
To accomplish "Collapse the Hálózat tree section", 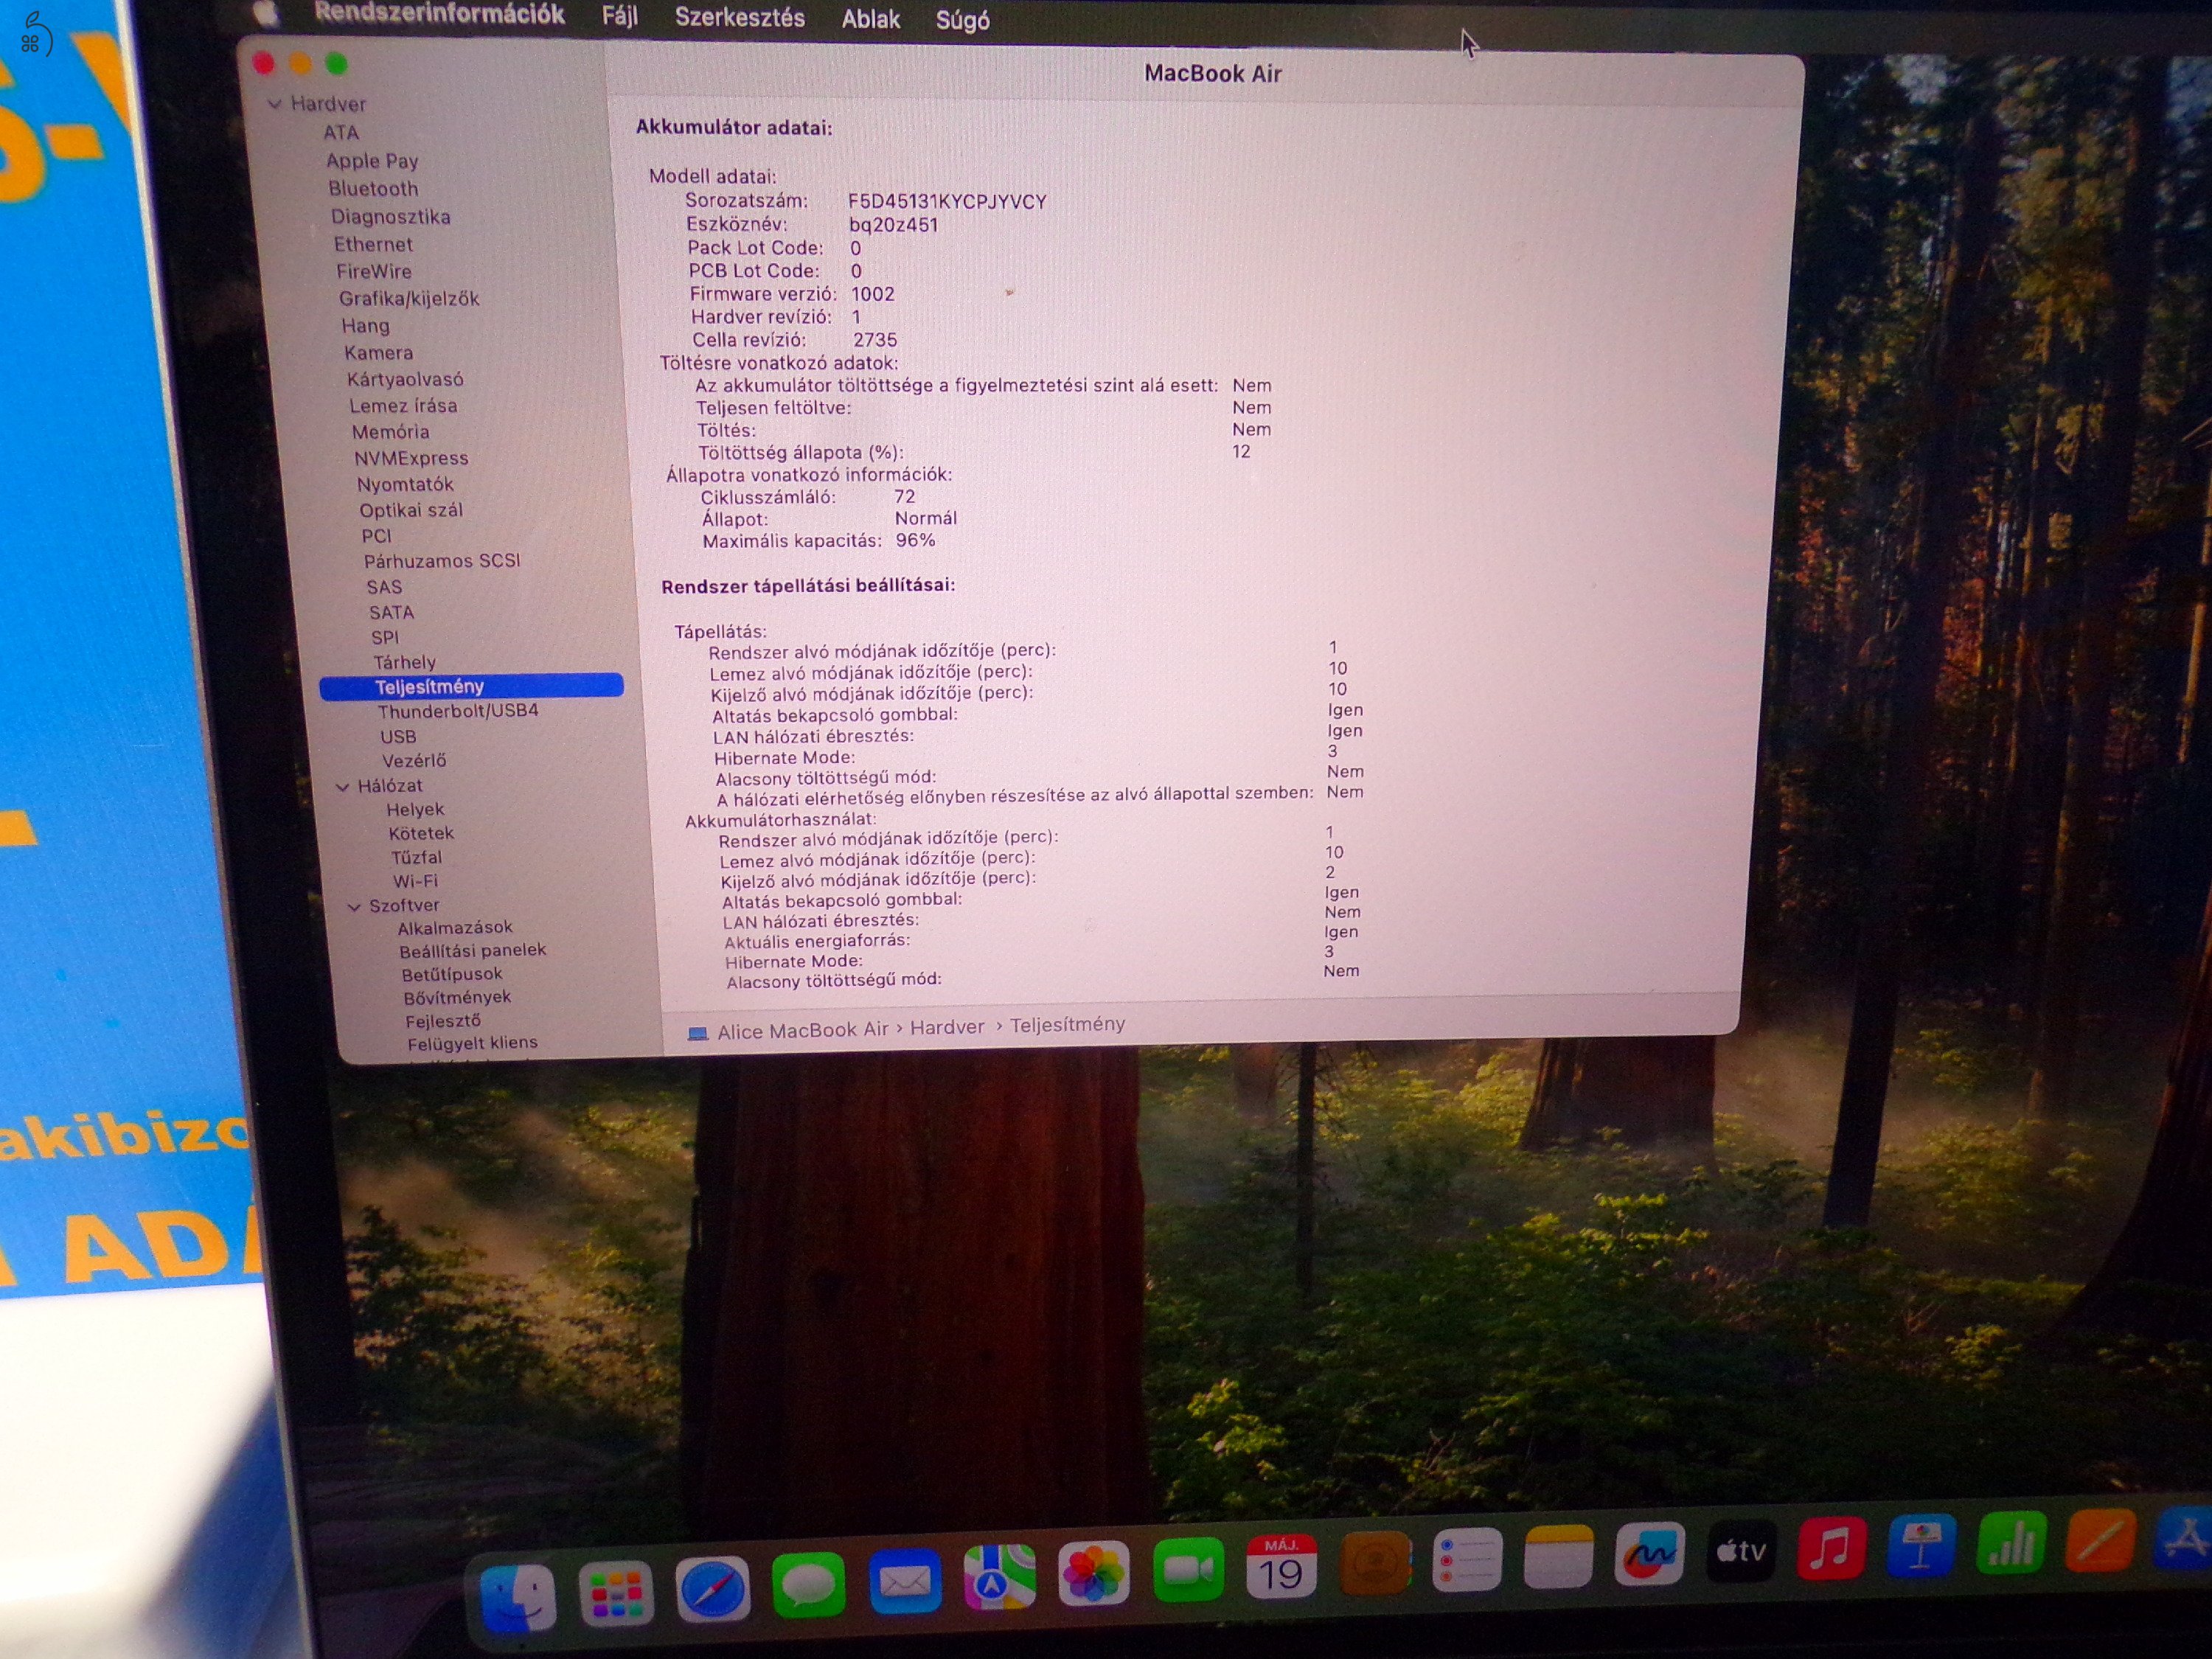I will pyautogui.click(x=343, y=787).
